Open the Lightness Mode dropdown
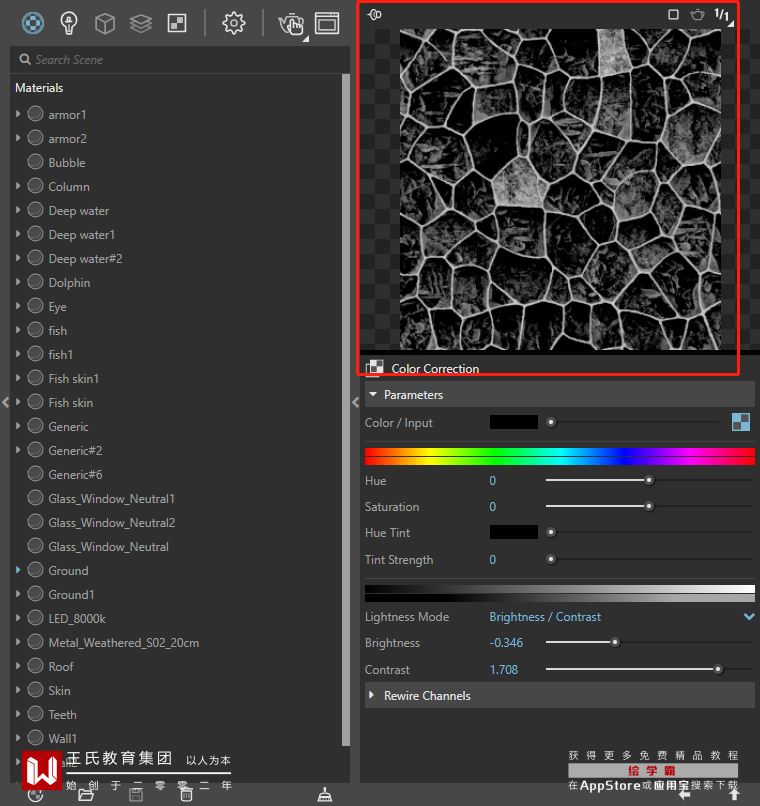760x806 pixels. [x=748, y=617]
